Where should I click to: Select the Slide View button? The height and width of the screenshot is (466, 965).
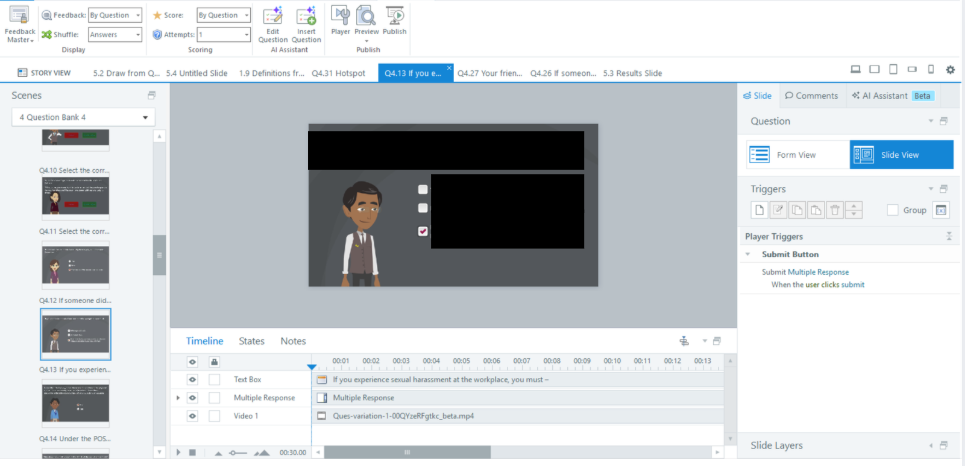pyautogui.click(x=902, y=155)
